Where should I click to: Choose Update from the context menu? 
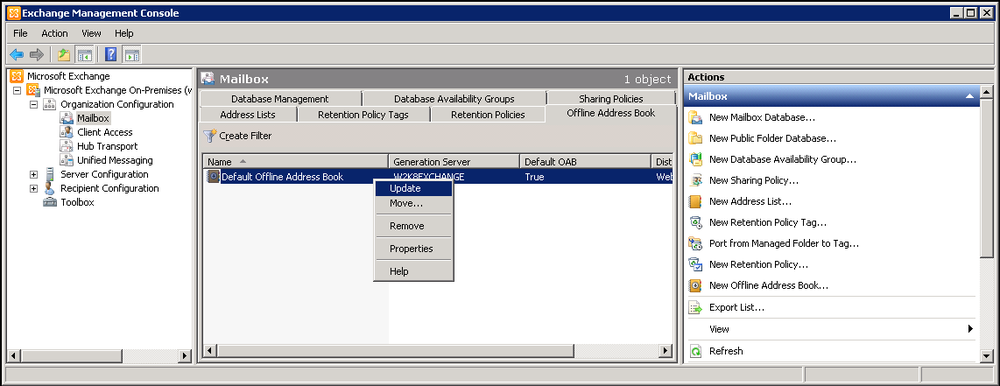pyautogui.click(x=413, y=188)
